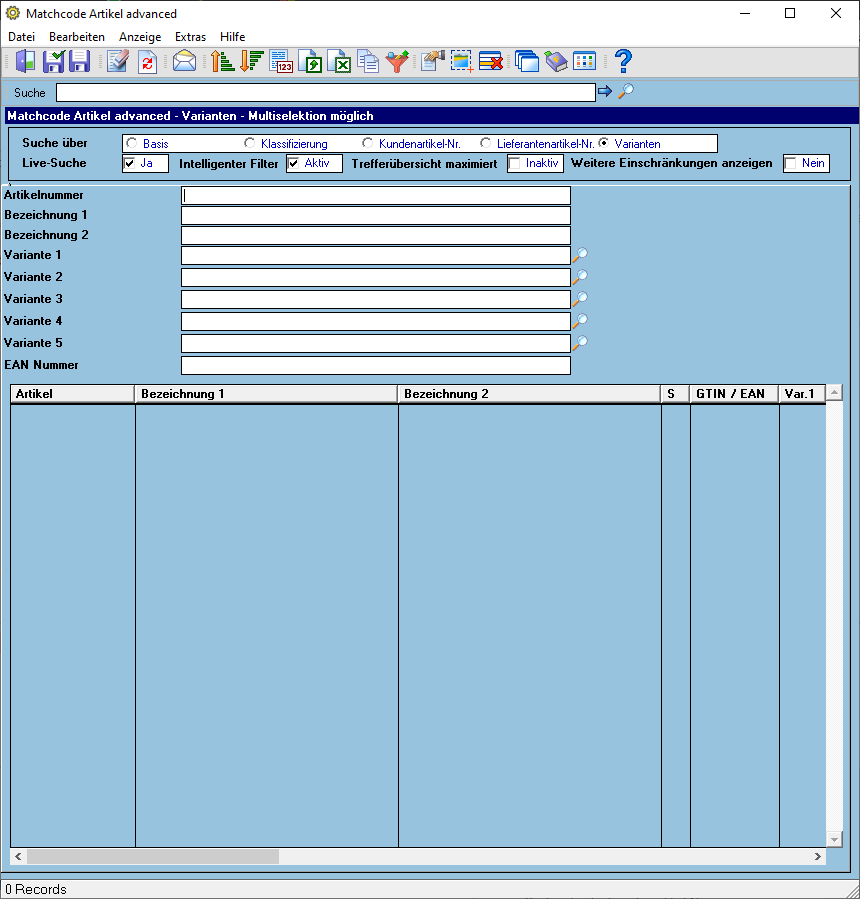The height and width of the screenshot is (899, 860).
Task: Uncheck the Live-Suche Ja checkbox
Action: click(x=130, y=163)
